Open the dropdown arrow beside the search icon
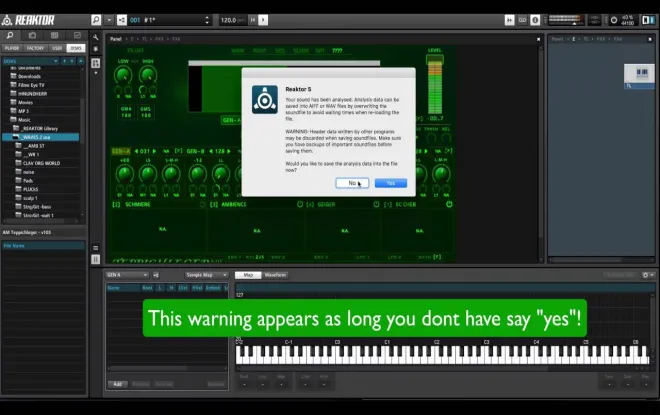This screenshot has height=415, width=660. pos(109,20)
